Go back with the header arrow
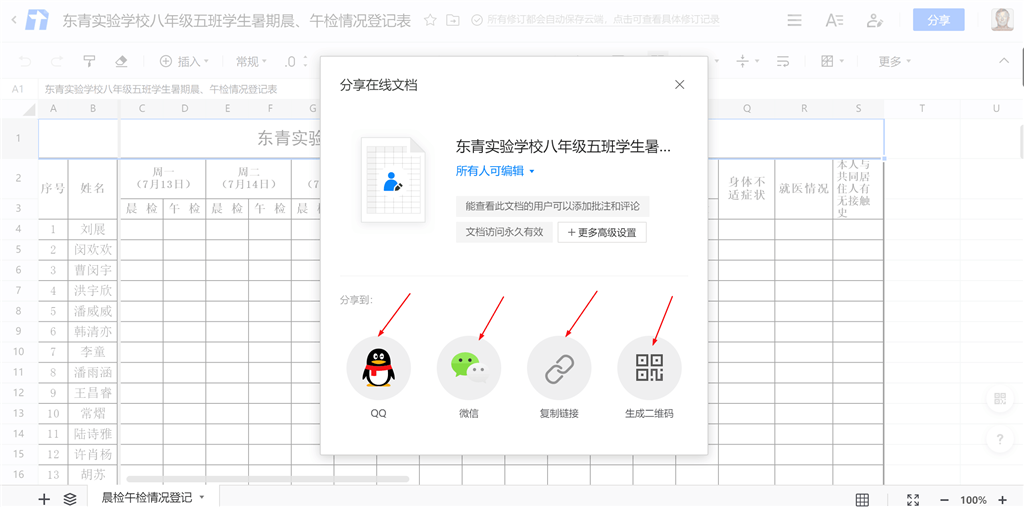The image size is (1024, 507). click(14, 20)
